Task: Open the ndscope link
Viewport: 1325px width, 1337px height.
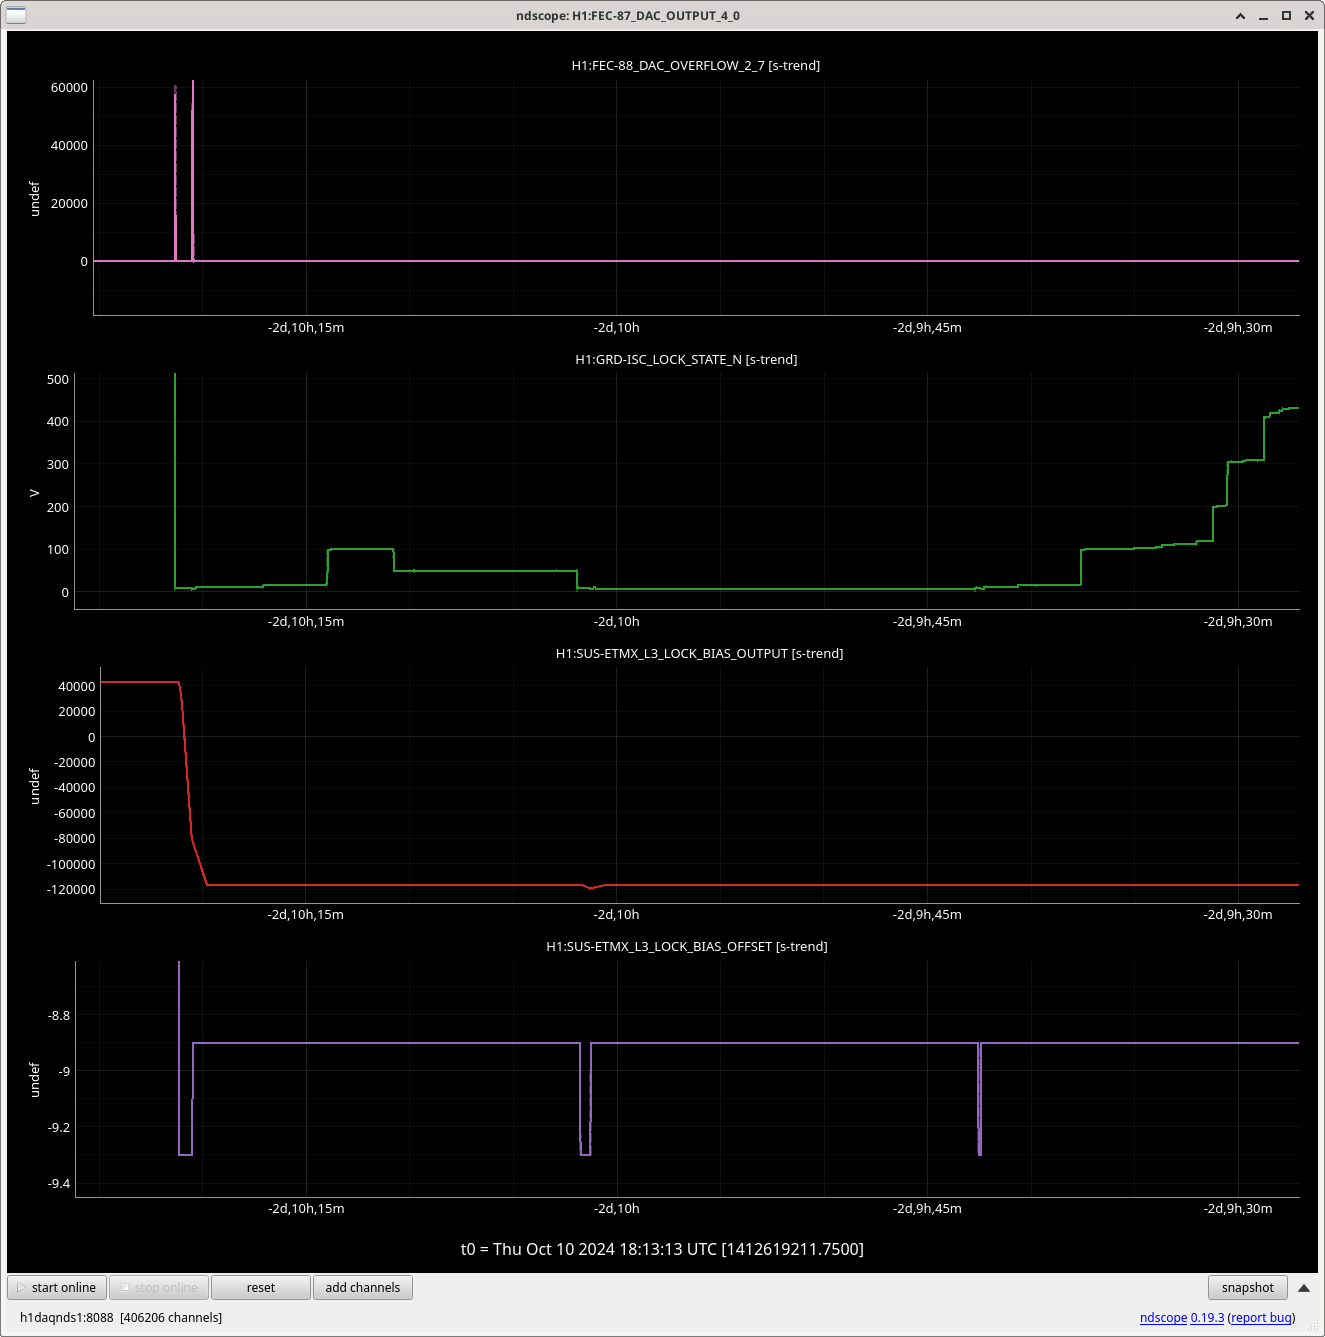Action: click(x=1163, y=1317)
